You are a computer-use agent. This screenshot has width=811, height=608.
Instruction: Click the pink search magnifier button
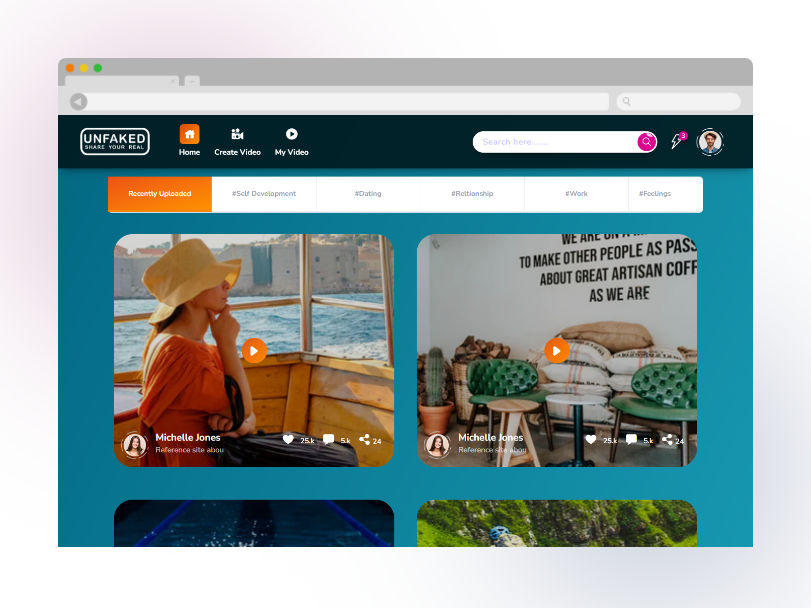647,142
